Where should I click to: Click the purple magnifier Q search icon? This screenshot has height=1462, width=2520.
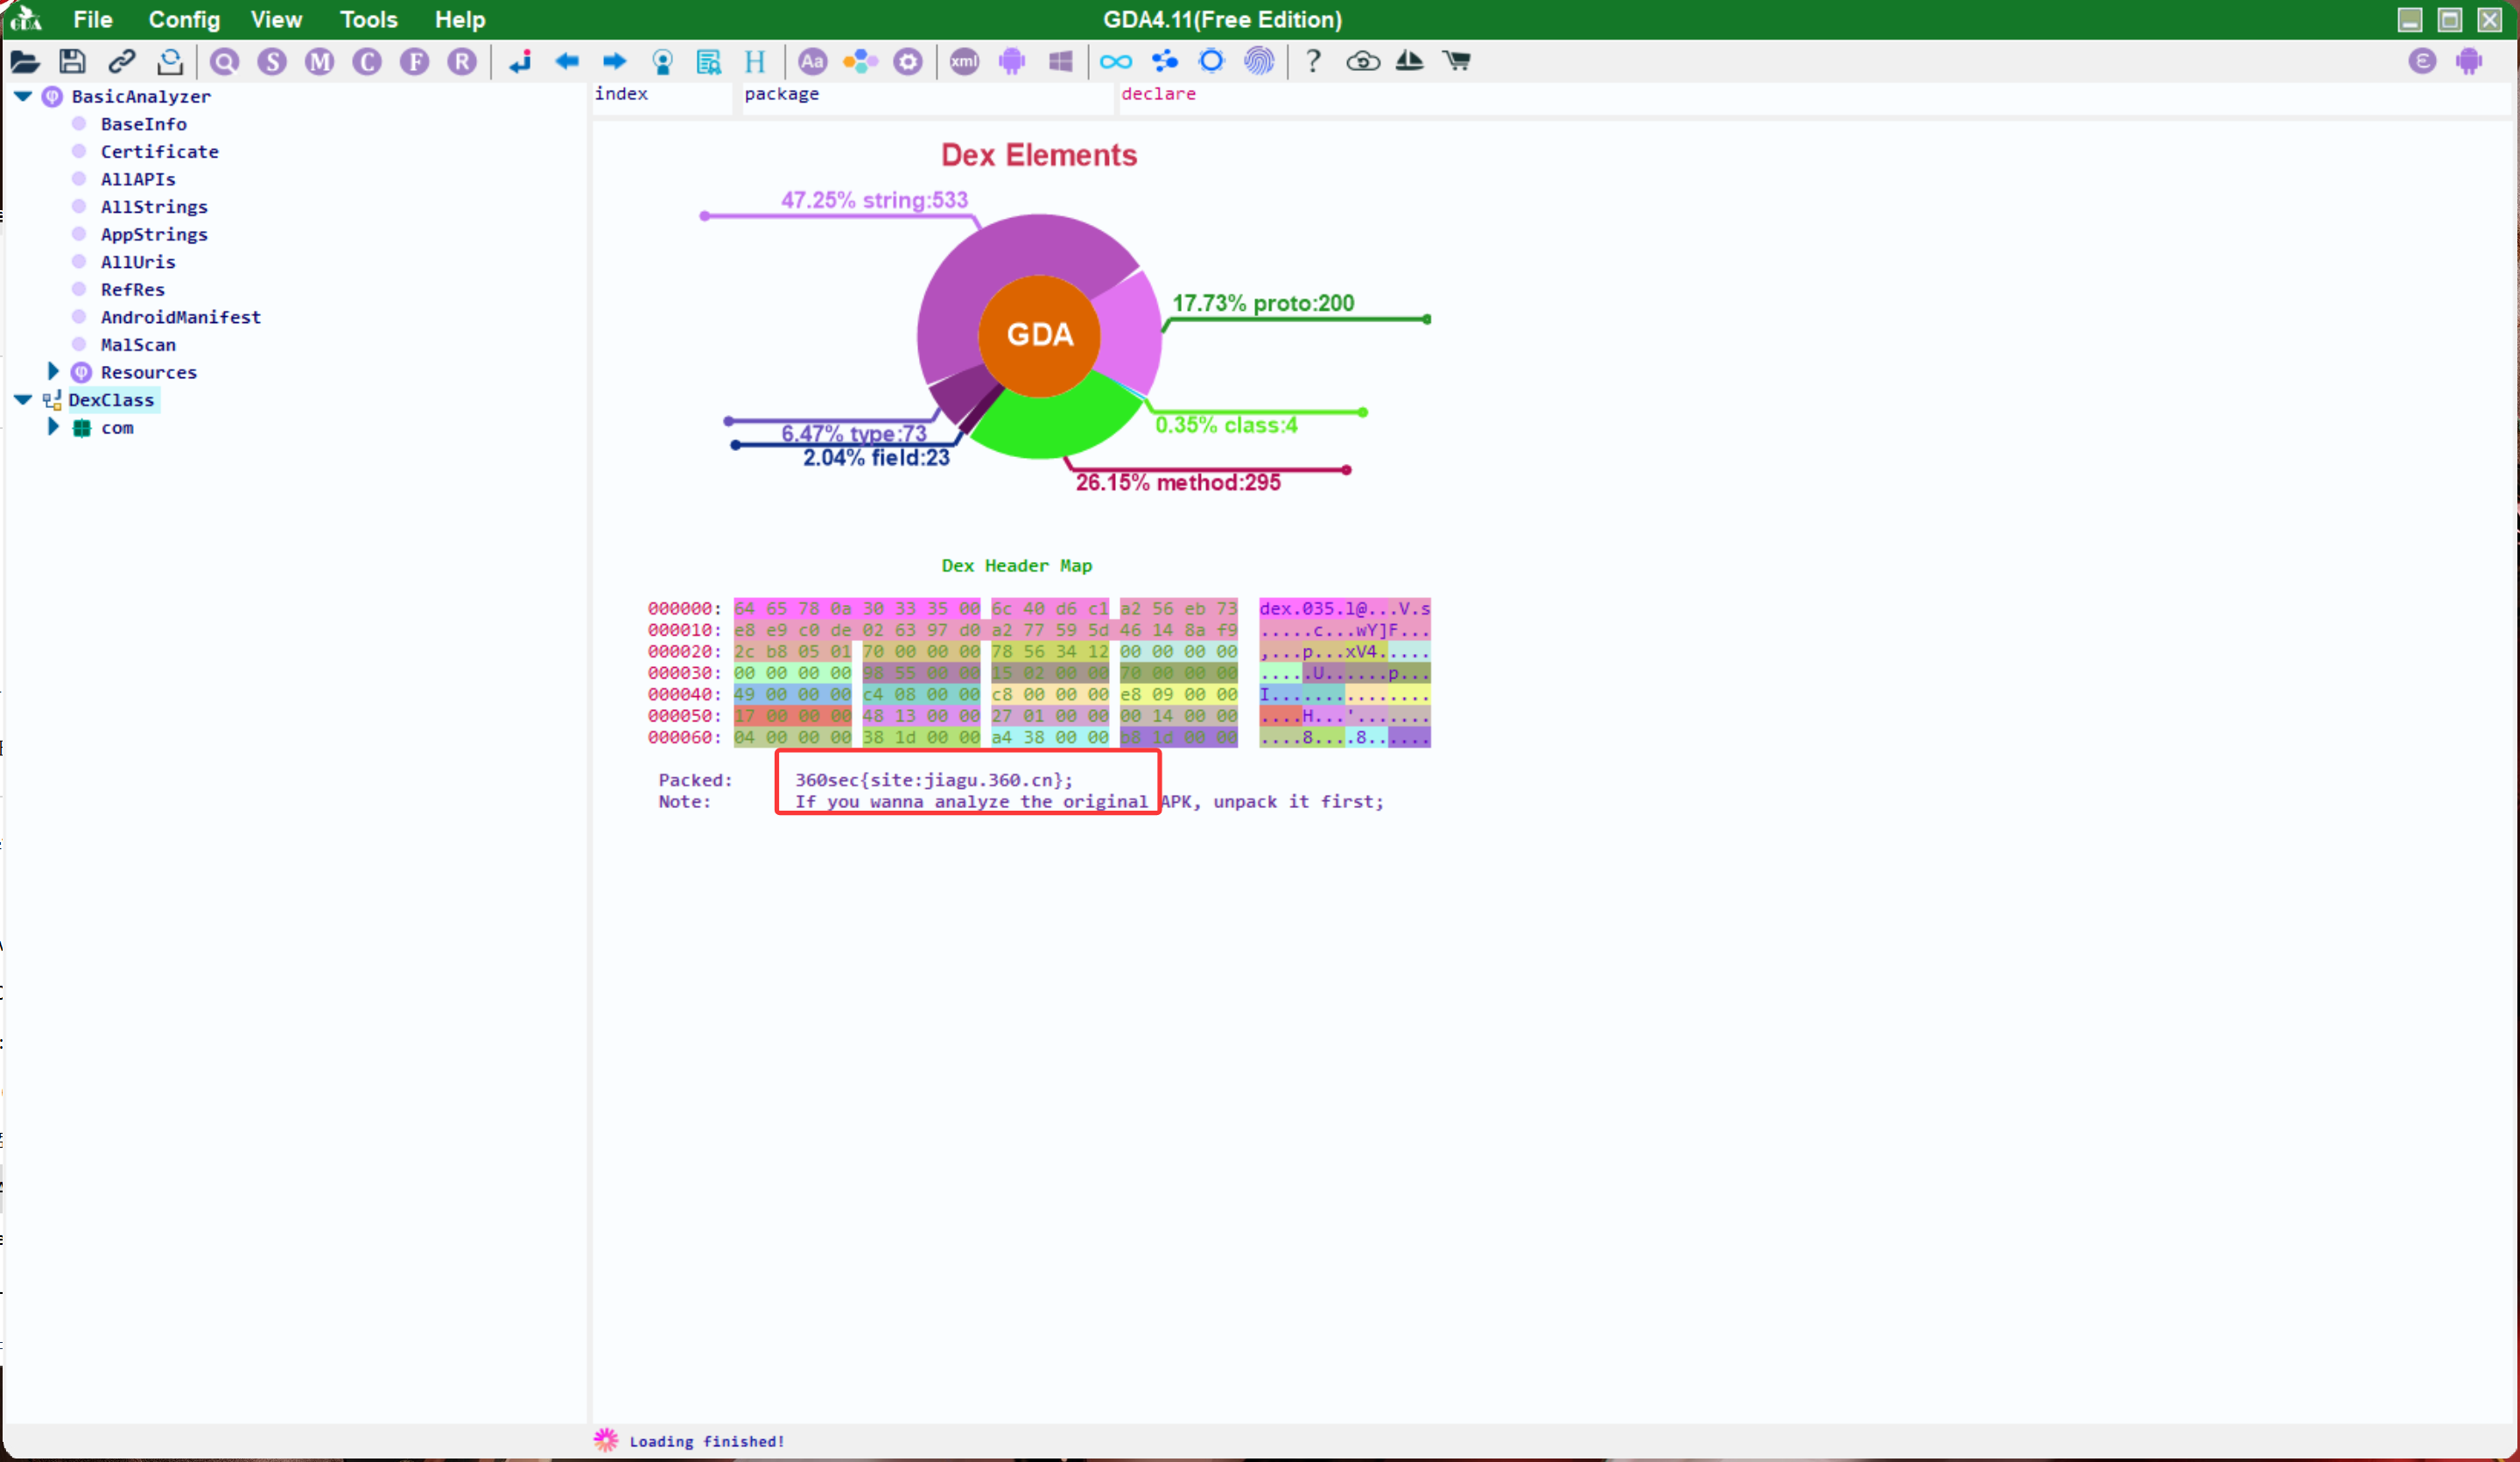[224, 62]
